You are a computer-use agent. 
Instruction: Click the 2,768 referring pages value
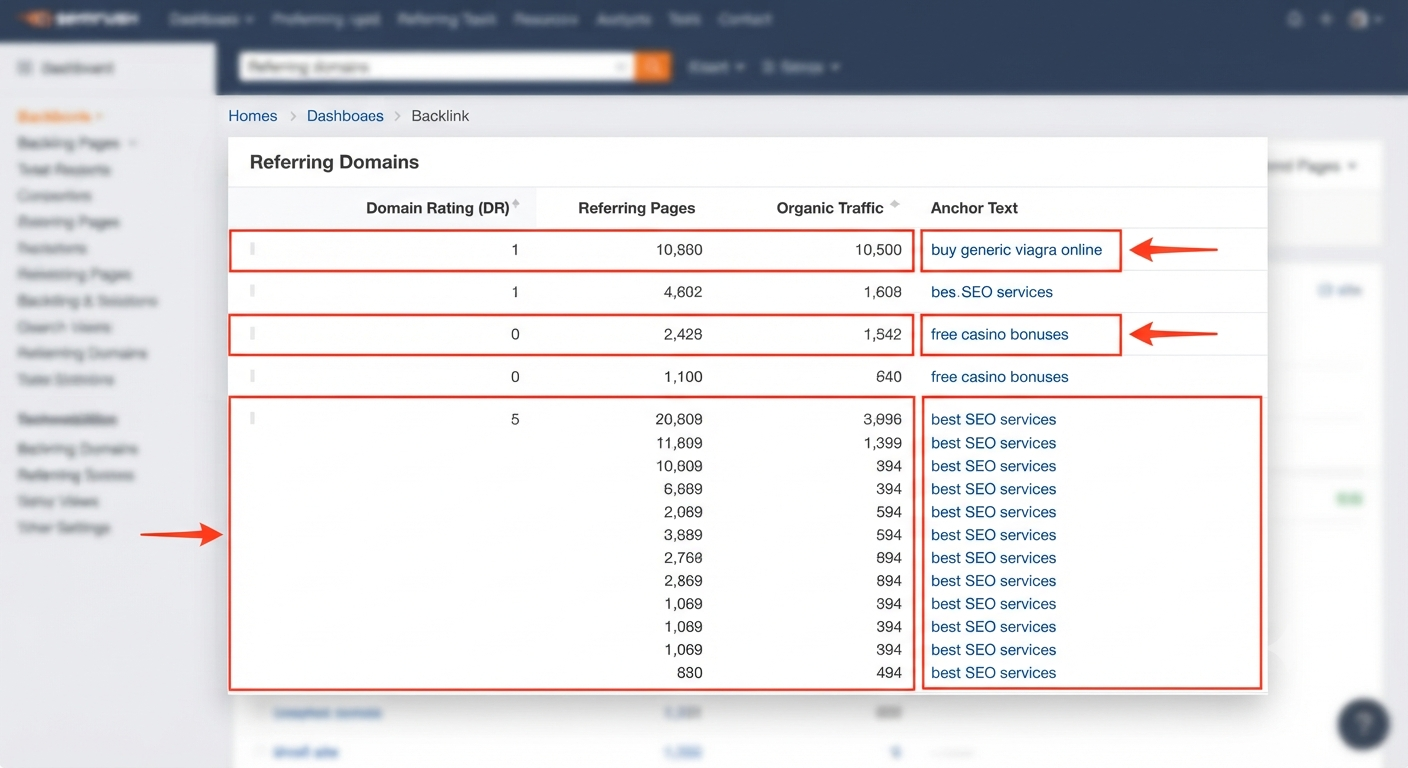pyautogui.click(x=683, y=558)
